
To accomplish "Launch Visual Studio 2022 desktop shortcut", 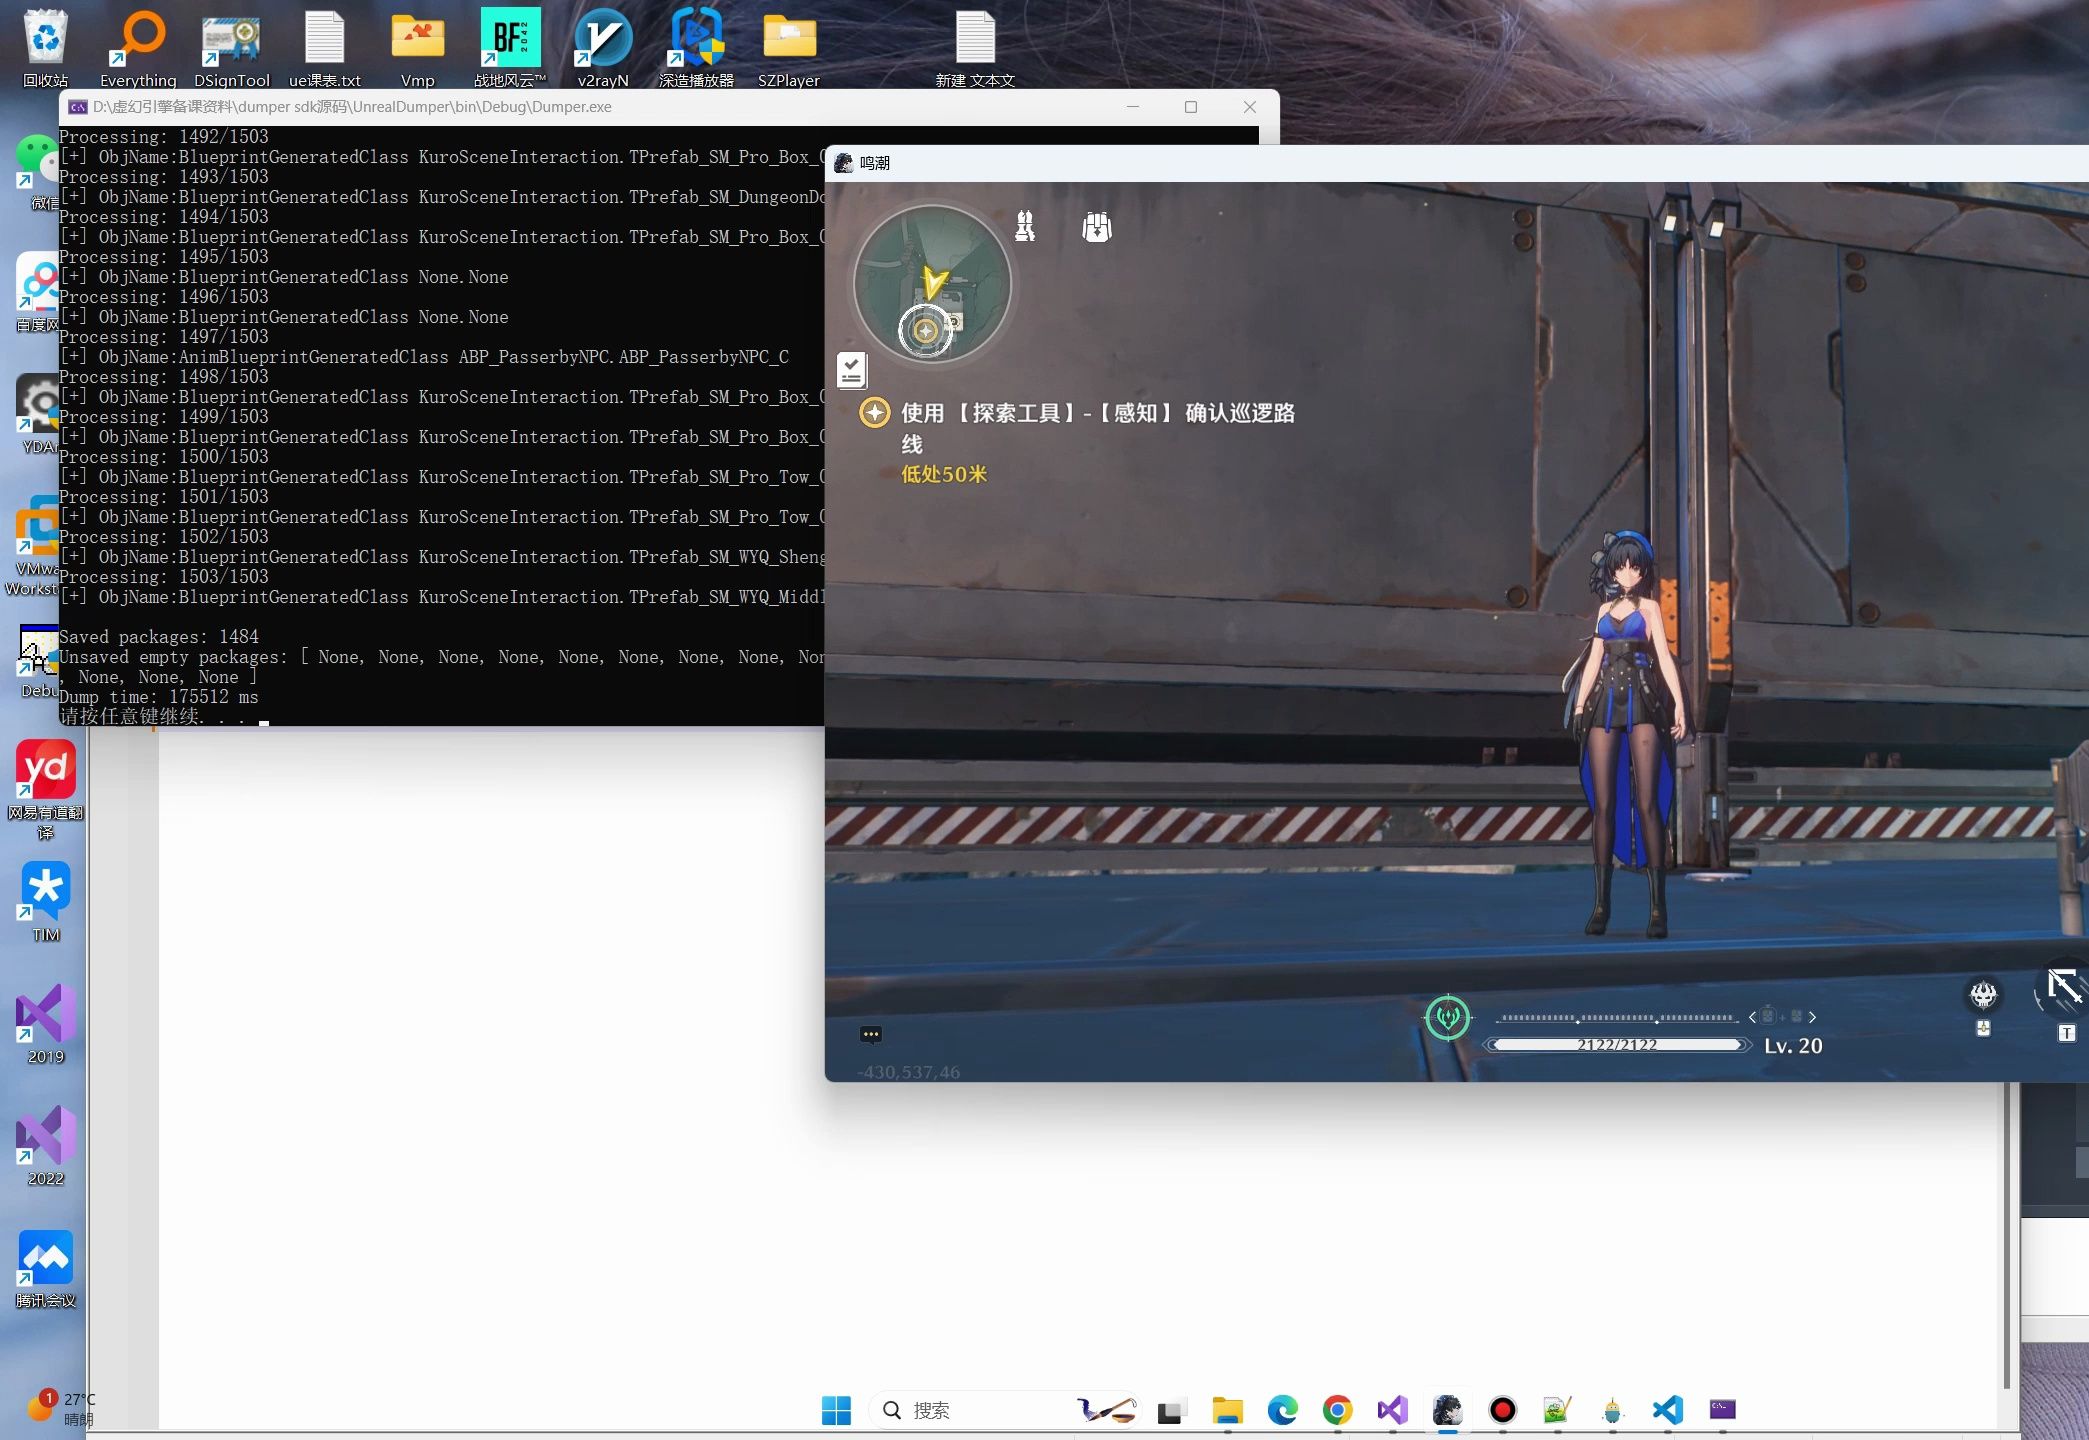I will [45, 1145].
